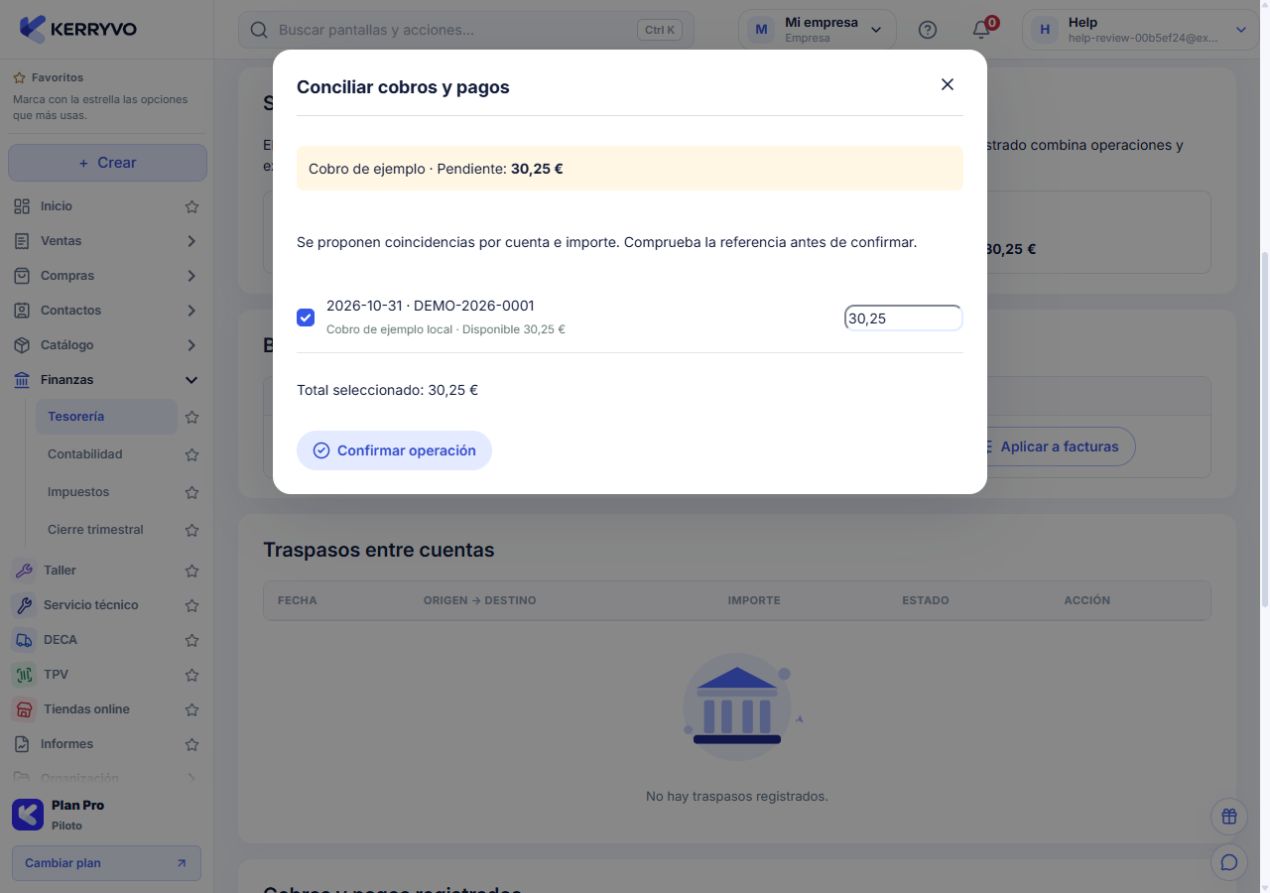Click the Inicio dashboard icon
This screenshot has height=893, width=1270.
coord(22,206)
